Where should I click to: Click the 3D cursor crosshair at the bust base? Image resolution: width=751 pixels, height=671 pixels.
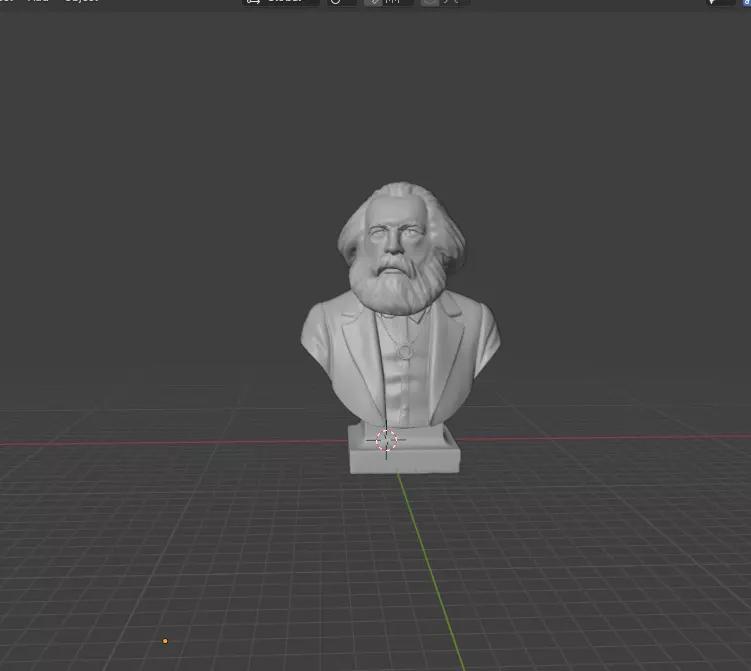386,440
